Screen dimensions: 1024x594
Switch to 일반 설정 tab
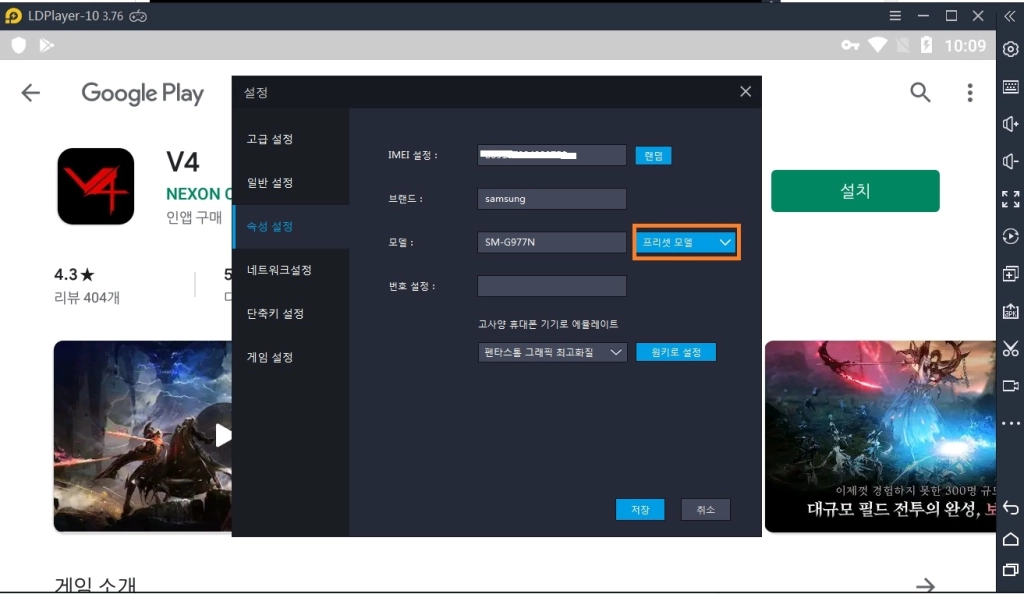(270, 183)
